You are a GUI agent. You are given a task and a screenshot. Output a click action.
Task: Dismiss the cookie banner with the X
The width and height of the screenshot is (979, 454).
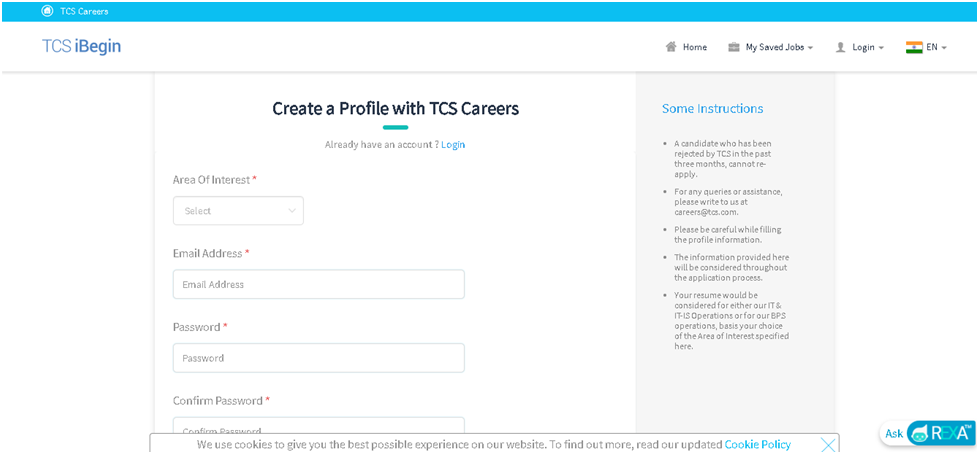pyautogui.click(x=828, y=445)
